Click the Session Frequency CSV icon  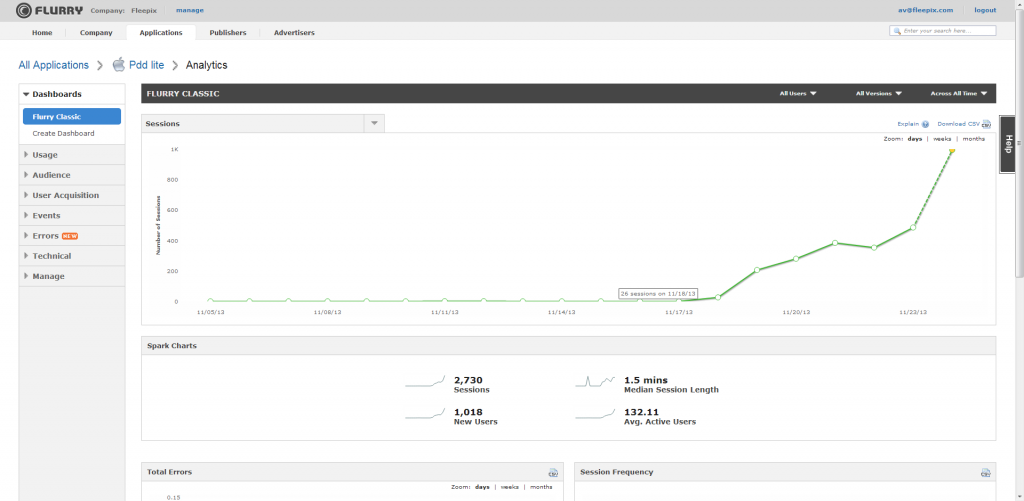coord(986,472)
